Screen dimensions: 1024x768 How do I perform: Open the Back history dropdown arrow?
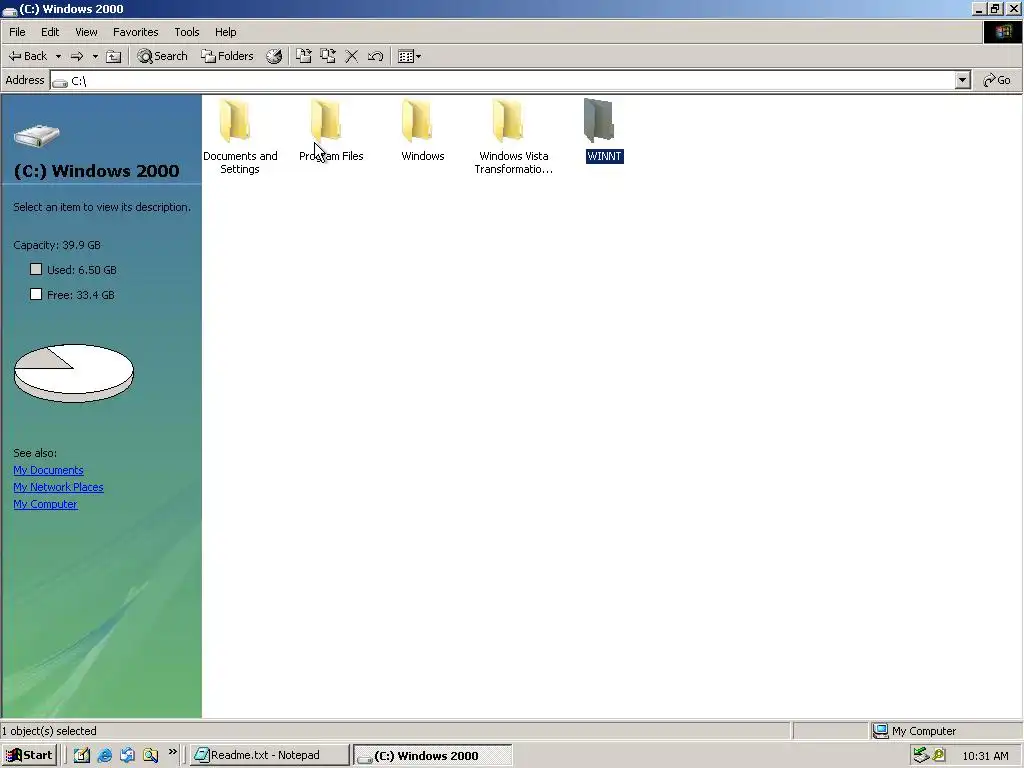point(58,56)
